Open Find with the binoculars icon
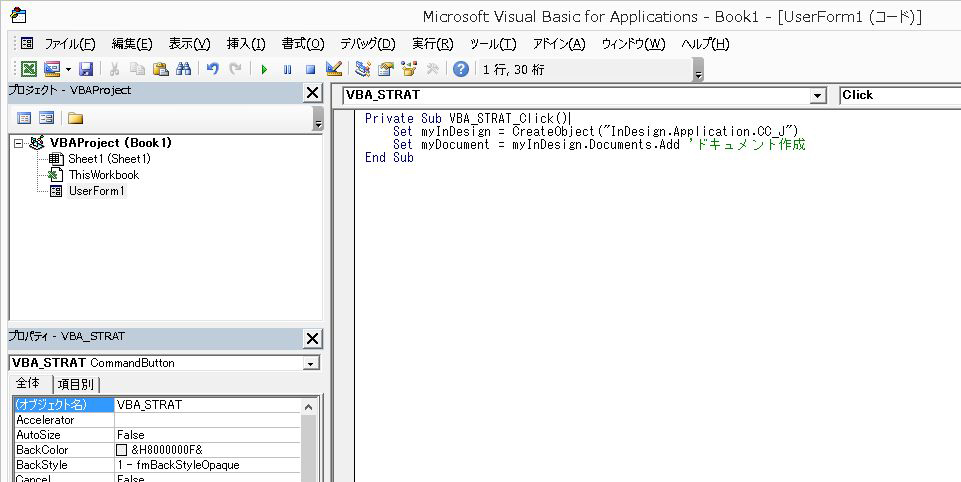This screenshot has height=482, width=961. [183, 69]
